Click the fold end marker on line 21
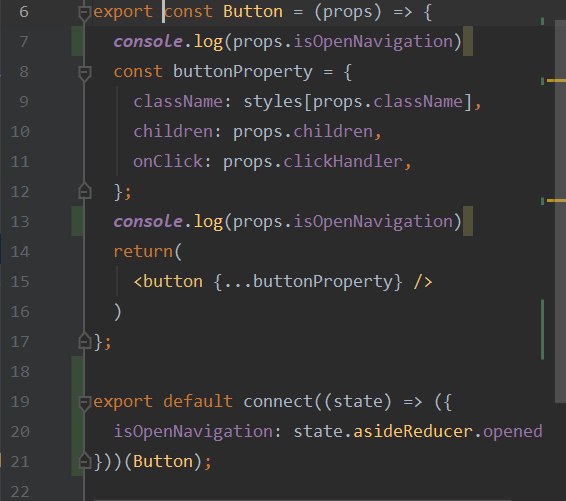Viewport: 566px width, 501px height. (84, 461)
